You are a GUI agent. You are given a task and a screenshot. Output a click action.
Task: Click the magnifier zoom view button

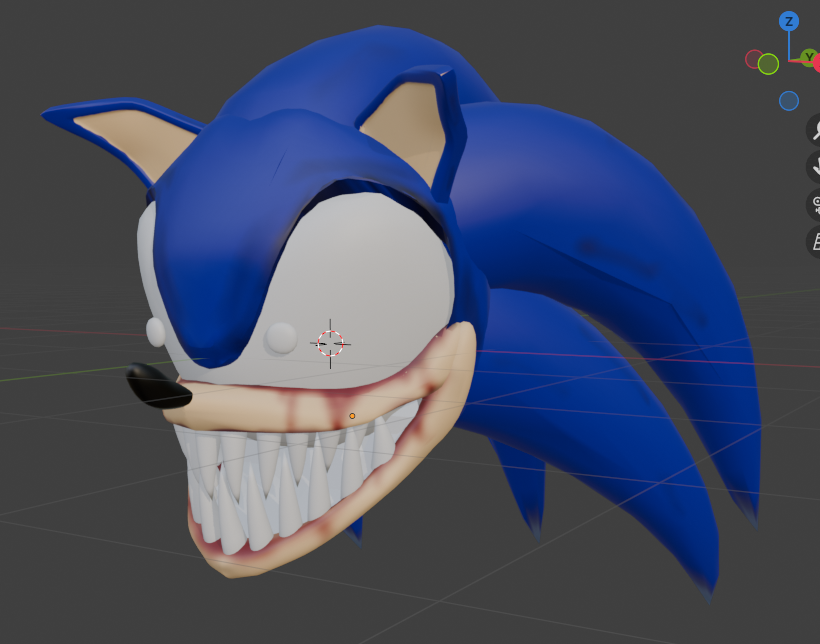point(814,129)
